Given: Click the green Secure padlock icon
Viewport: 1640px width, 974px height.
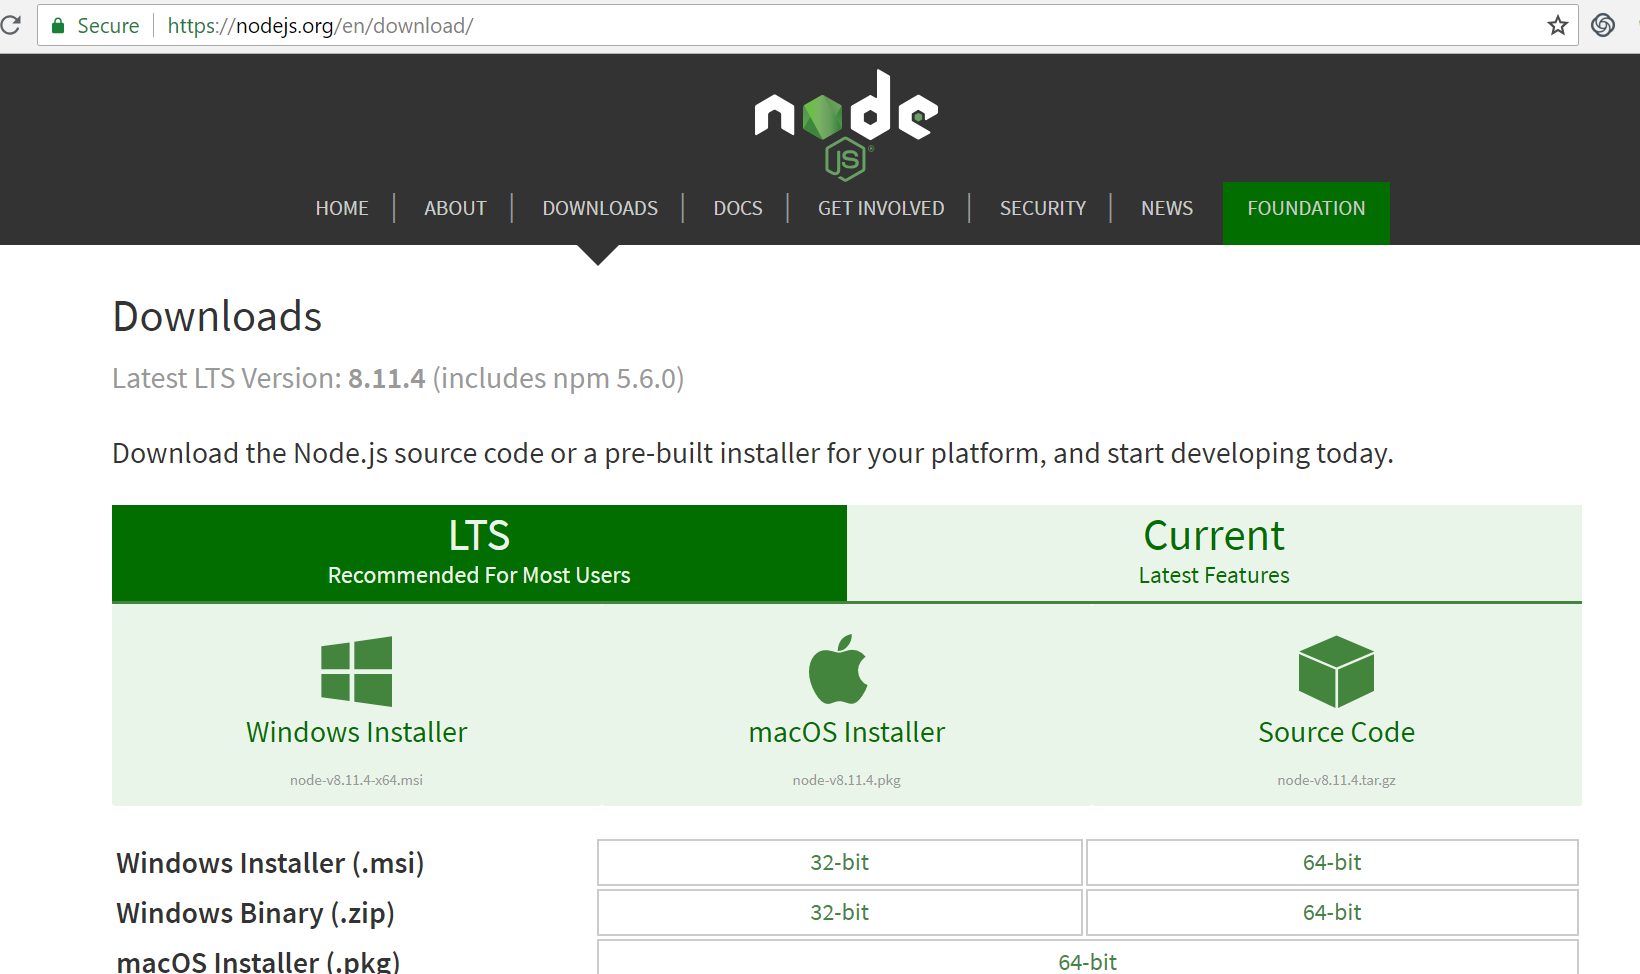Looking at the screenshot, I should 58,25.
